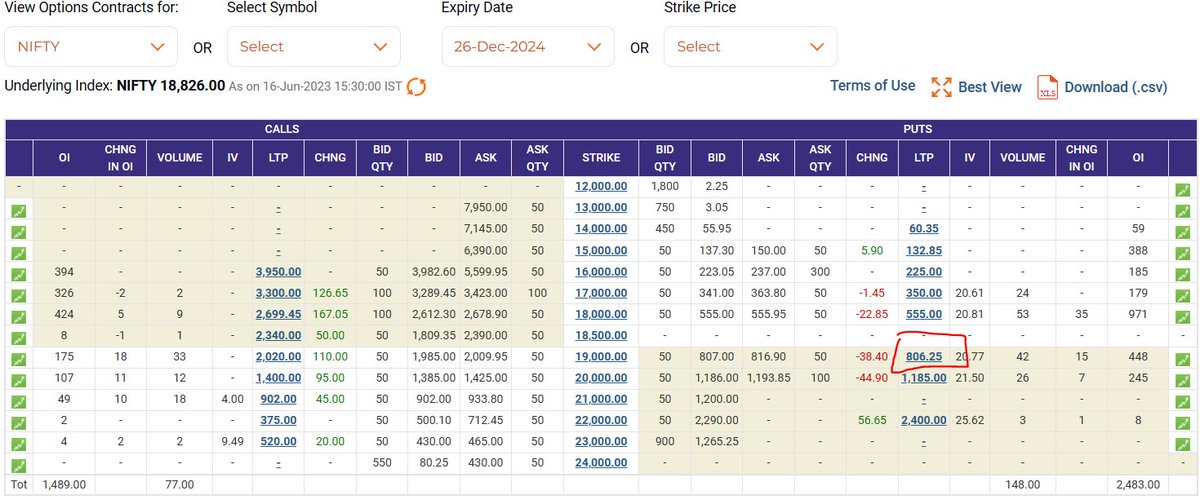
Task: Click the underlying NIFTY 18,826.00 value
Action: [x=171, y=86]
